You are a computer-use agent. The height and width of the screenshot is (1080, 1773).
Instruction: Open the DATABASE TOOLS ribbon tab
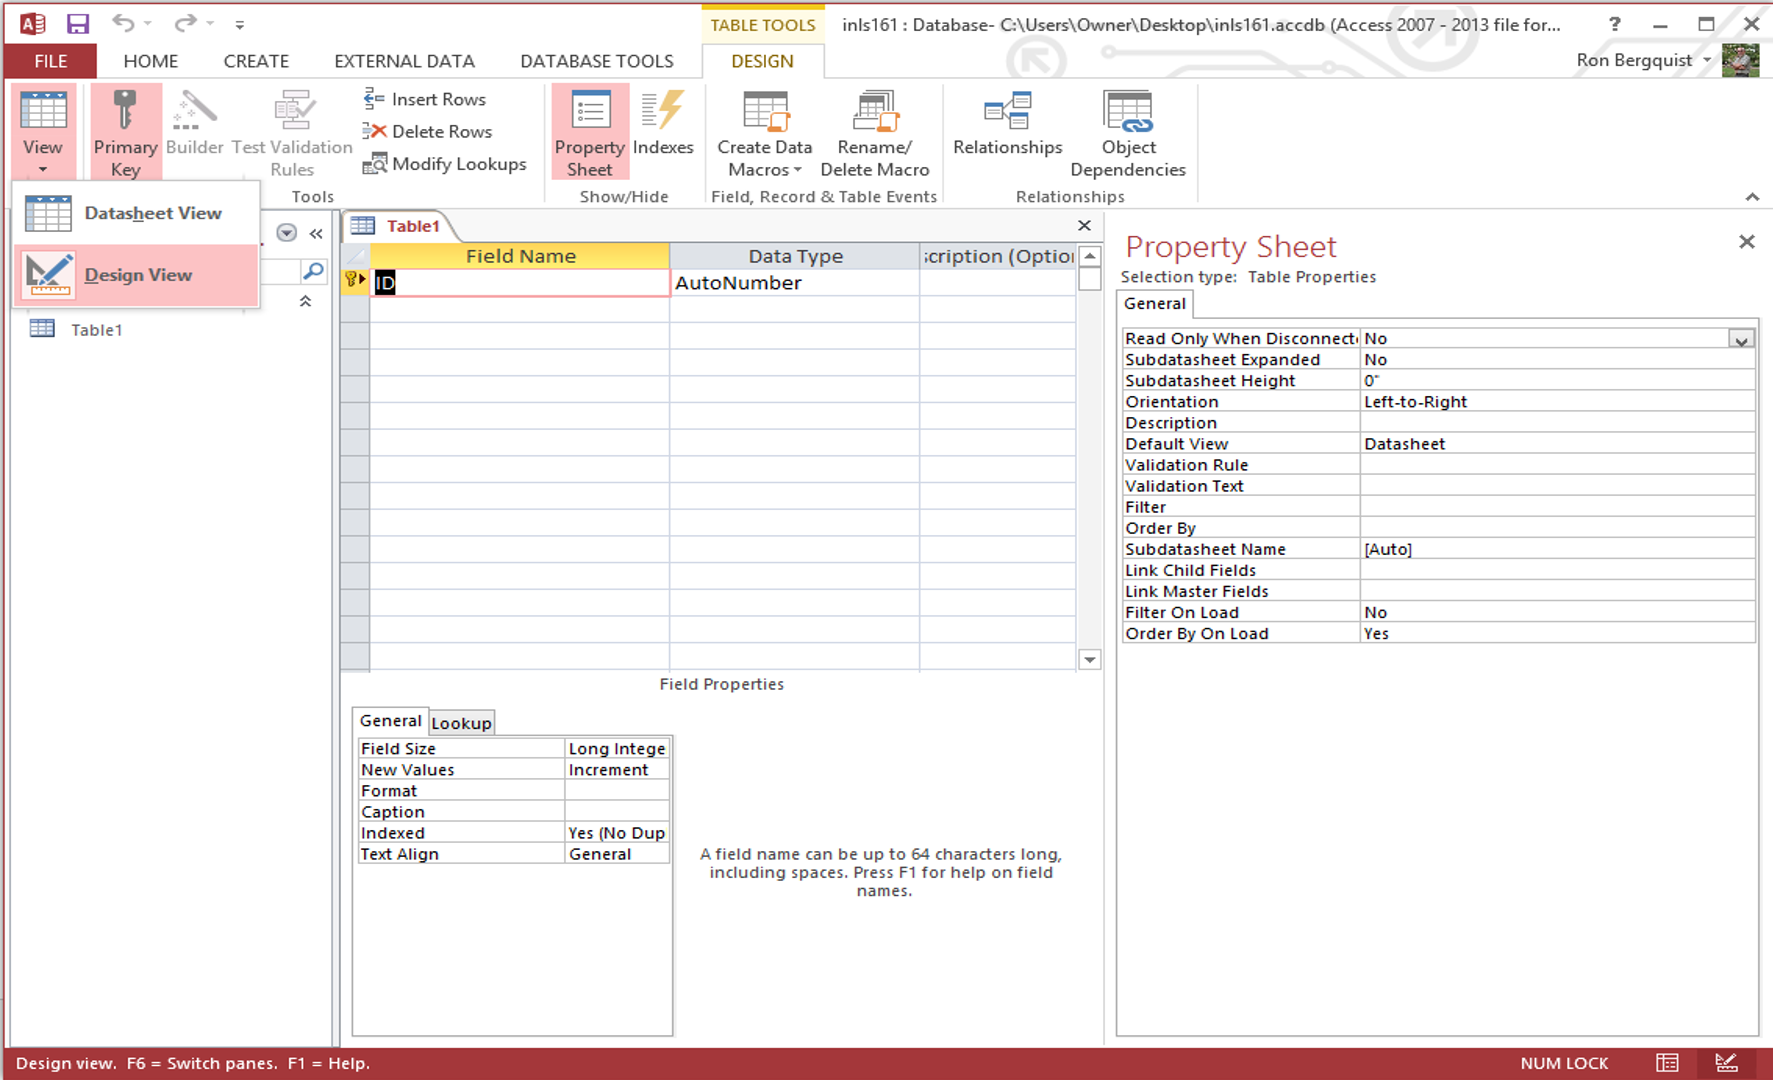click(x=596, y=61)
